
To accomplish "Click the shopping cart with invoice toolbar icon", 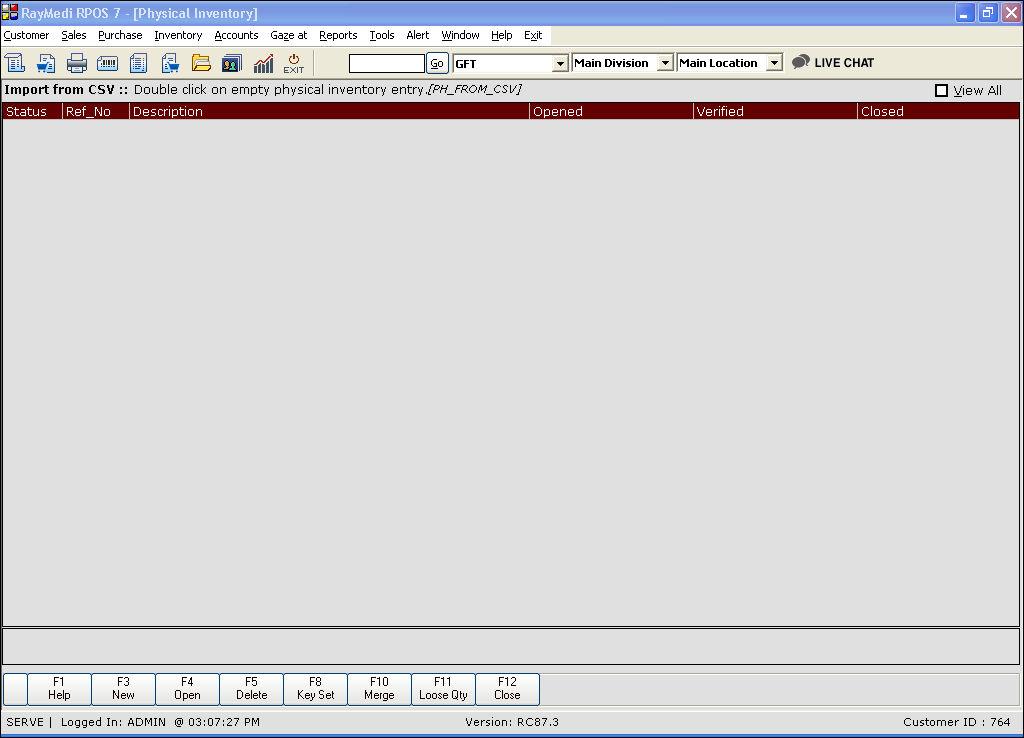I will coord(46,63).
